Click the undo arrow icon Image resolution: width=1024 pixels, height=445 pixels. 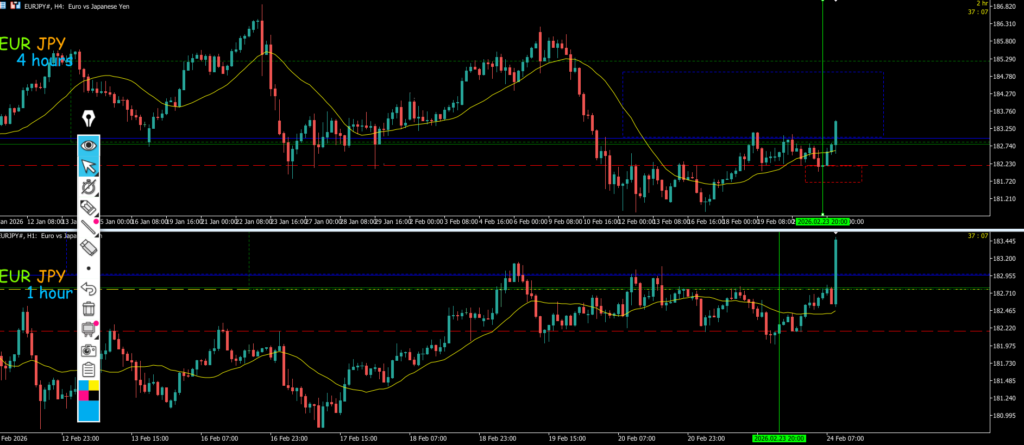[x=90, y=289]
